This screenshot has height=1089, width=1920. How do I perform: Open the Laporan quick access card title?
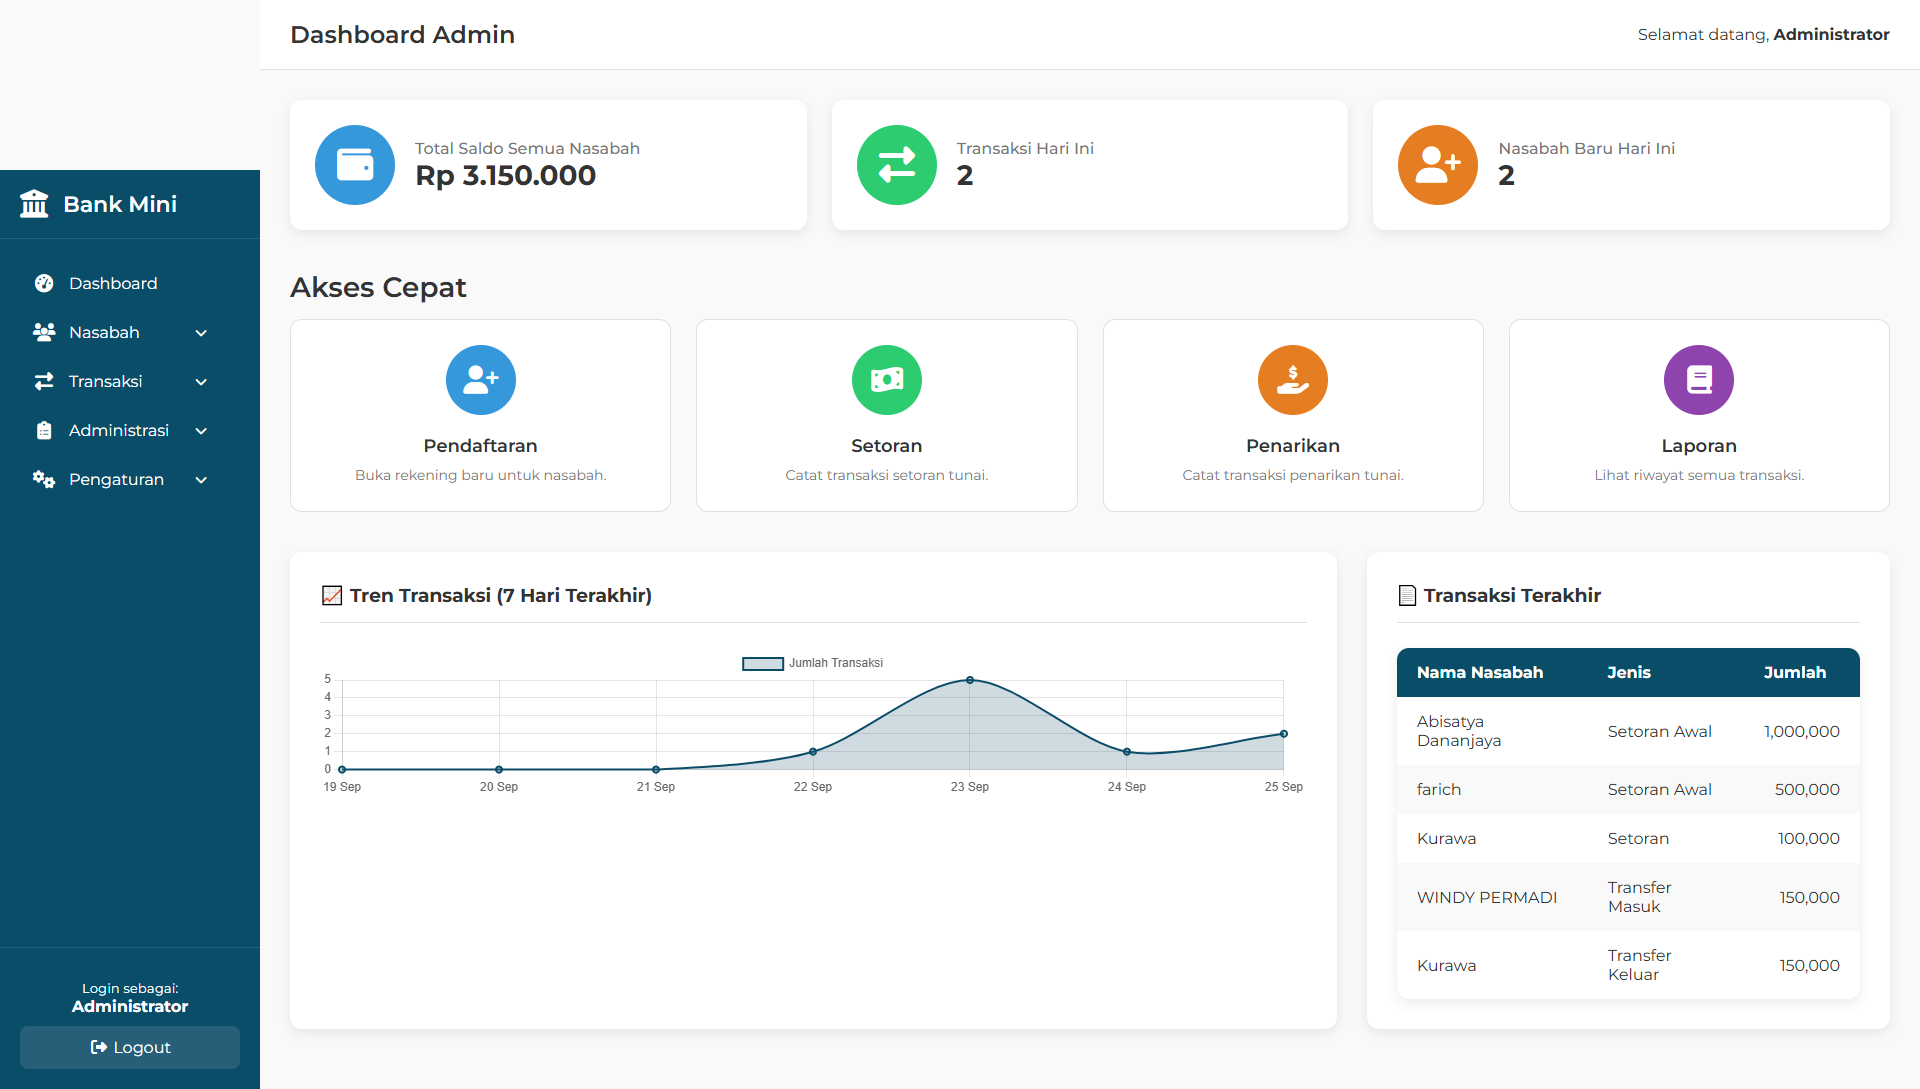[x=1698, y=446]
